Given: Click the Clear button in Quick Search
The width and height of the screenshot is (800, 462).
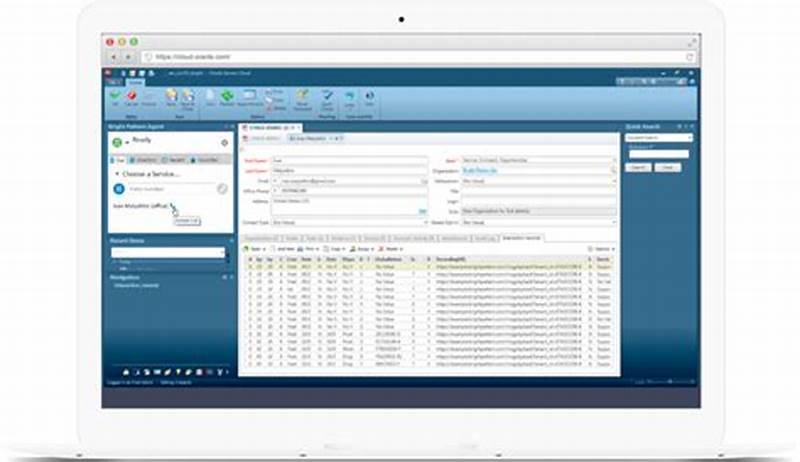Looking at the screenshot, I should [668, 167].
